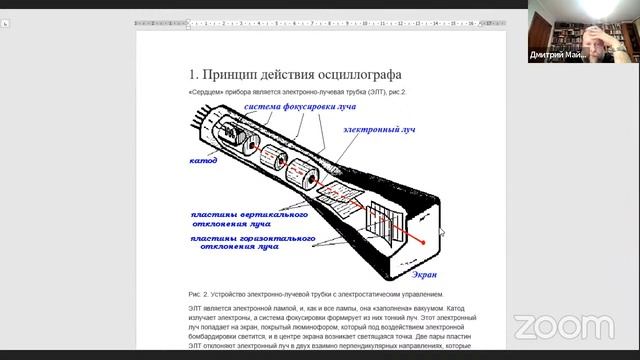Click caption "Рис. 2. Устройство электронно-лучевой трубки"

coord(316,294)
